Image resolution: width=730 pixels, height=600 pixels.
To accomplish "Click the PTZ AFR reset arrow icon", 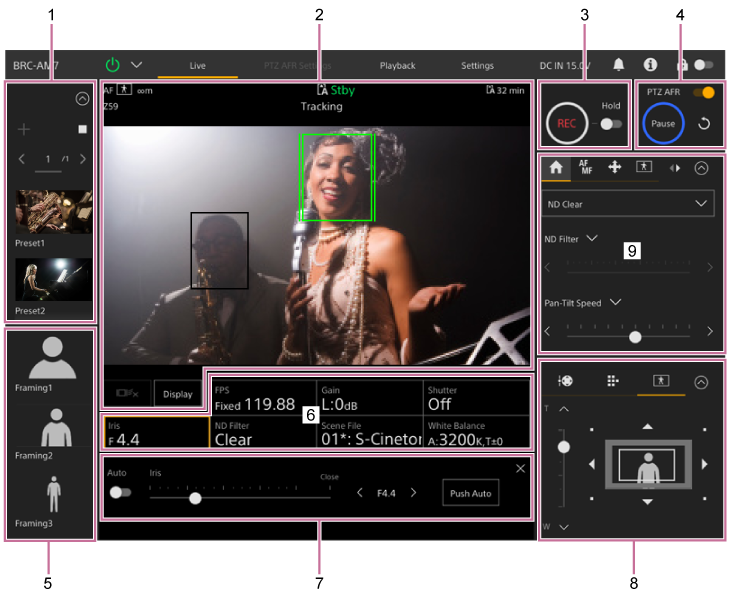I will pyautogui.click(x=704, y=125).
